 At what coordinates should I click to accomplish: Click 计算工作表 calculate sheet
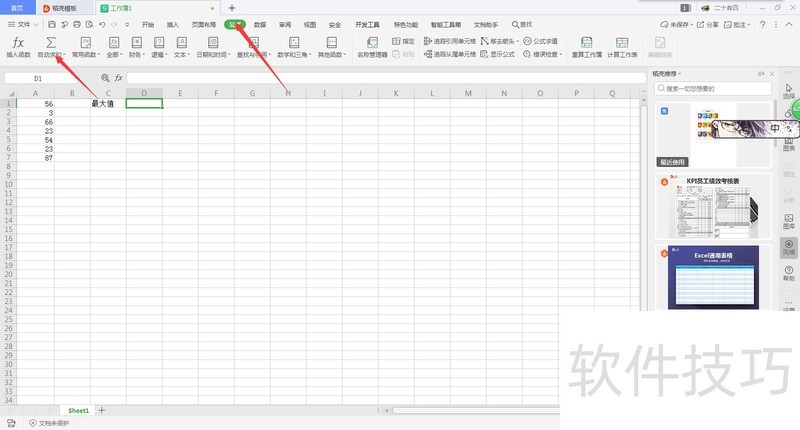click(622, 47)
